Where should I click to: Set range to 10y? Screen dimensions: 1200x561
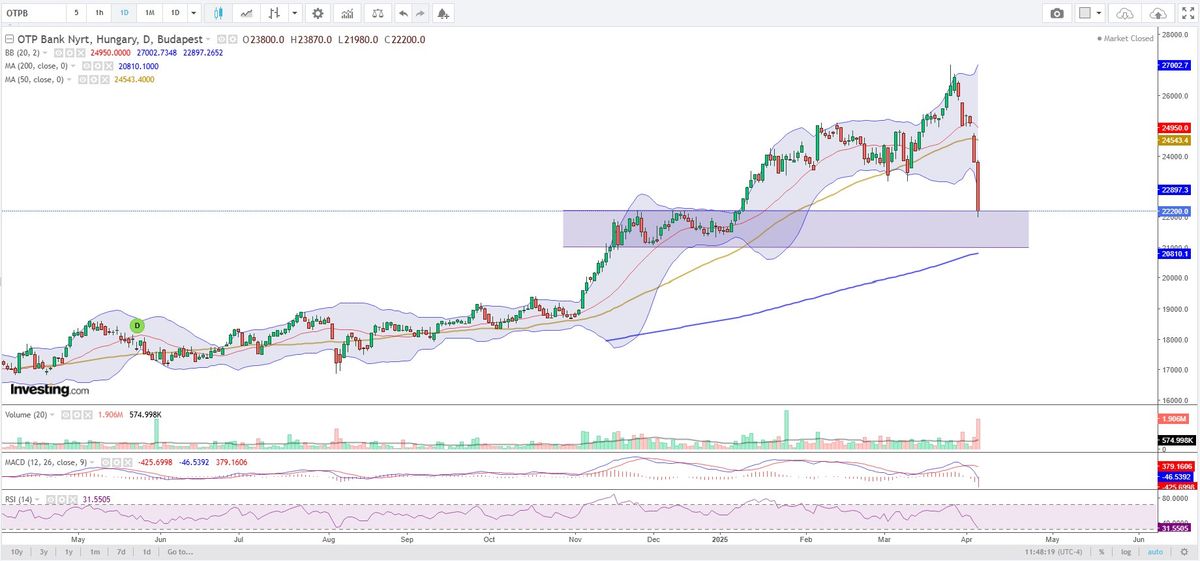[16, 551]
